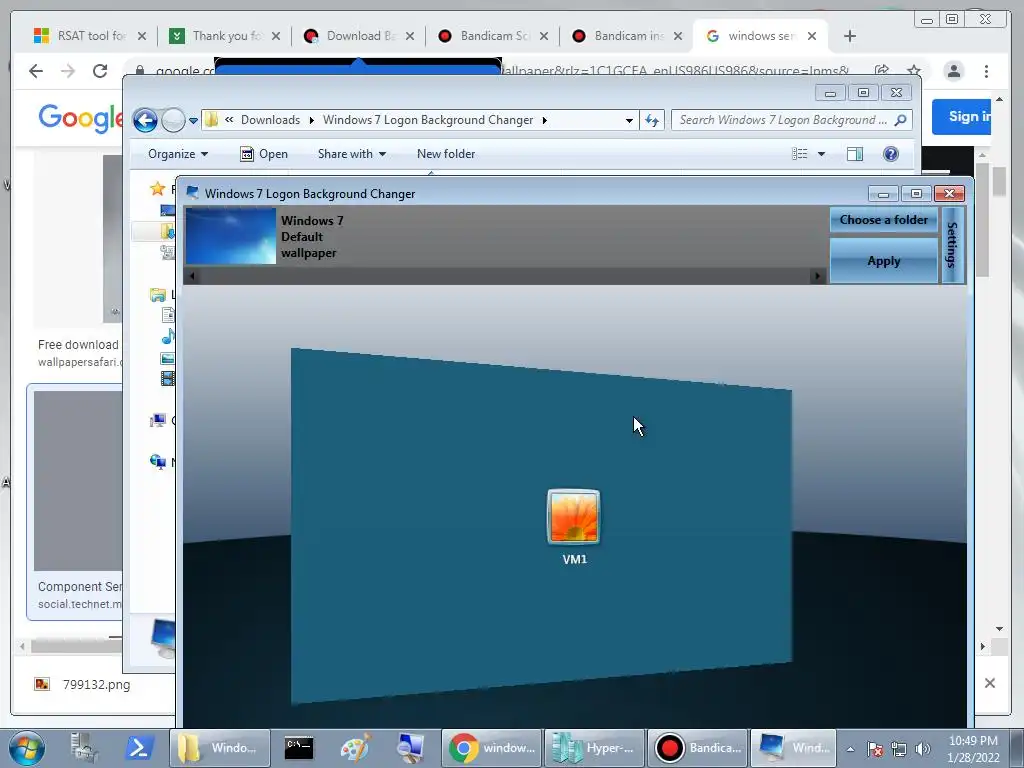
Task: Open Share with dropdown menu
Action: click(x=351, y=154)
